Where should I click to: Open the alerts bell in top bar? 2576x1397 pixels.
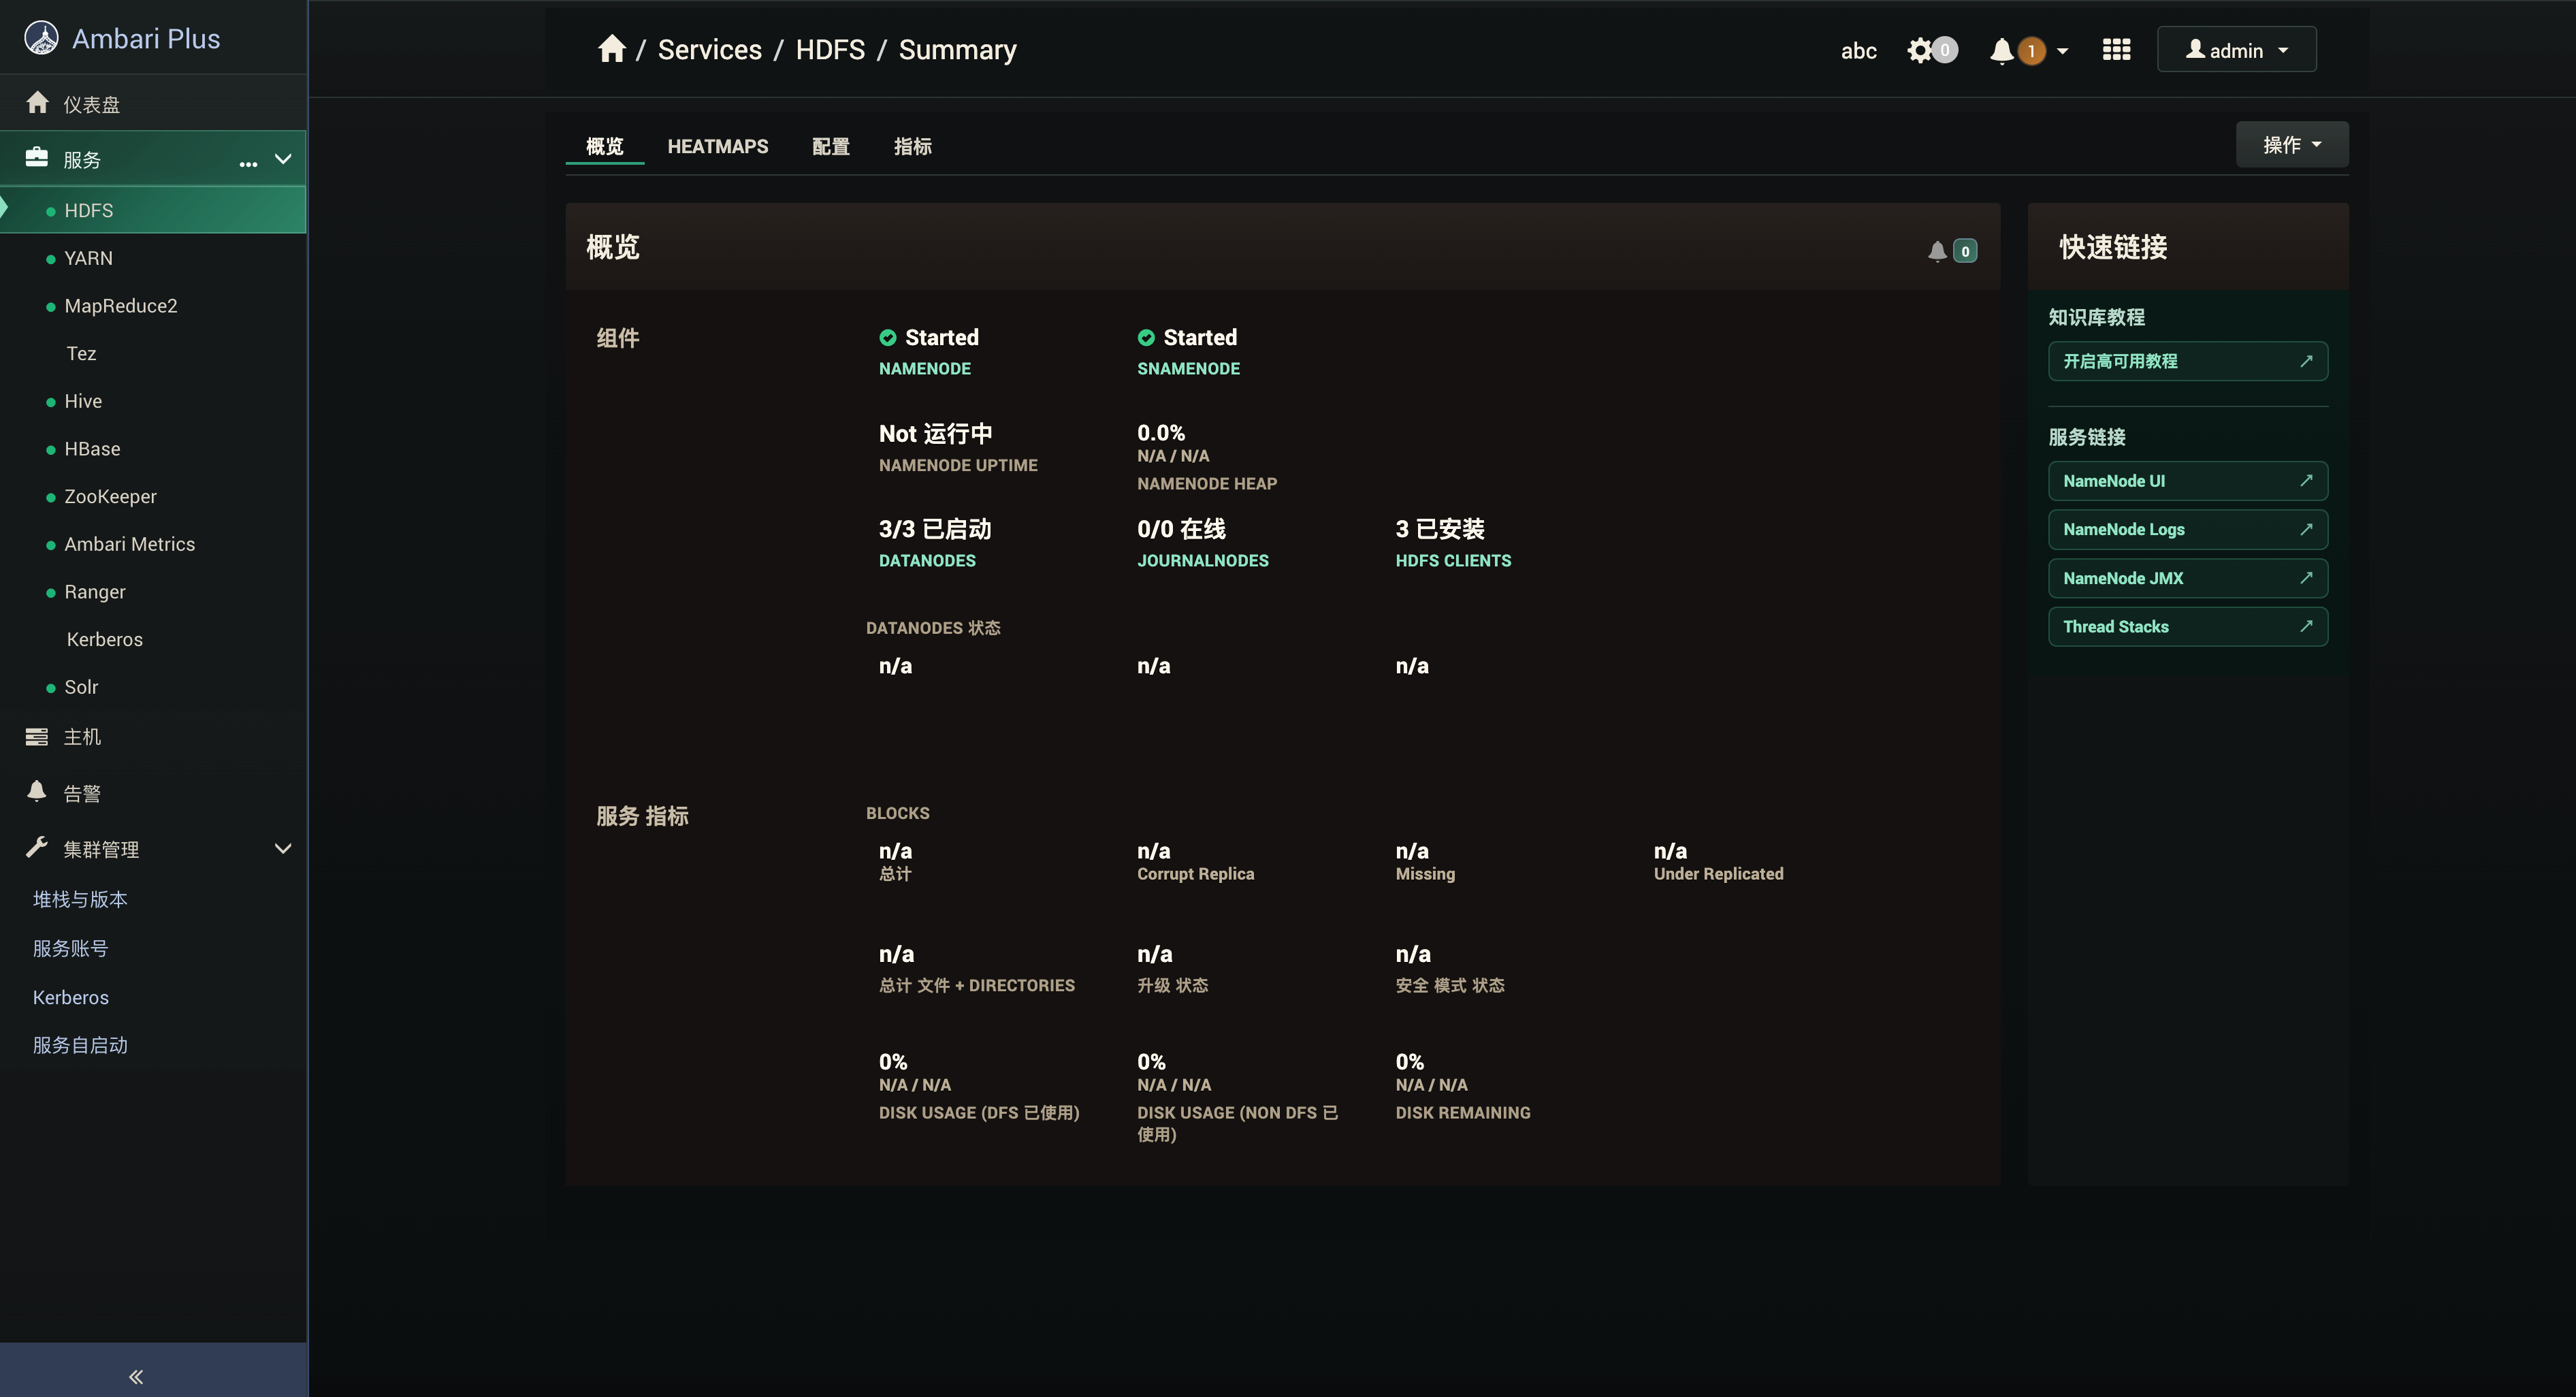pos(2002,50)
